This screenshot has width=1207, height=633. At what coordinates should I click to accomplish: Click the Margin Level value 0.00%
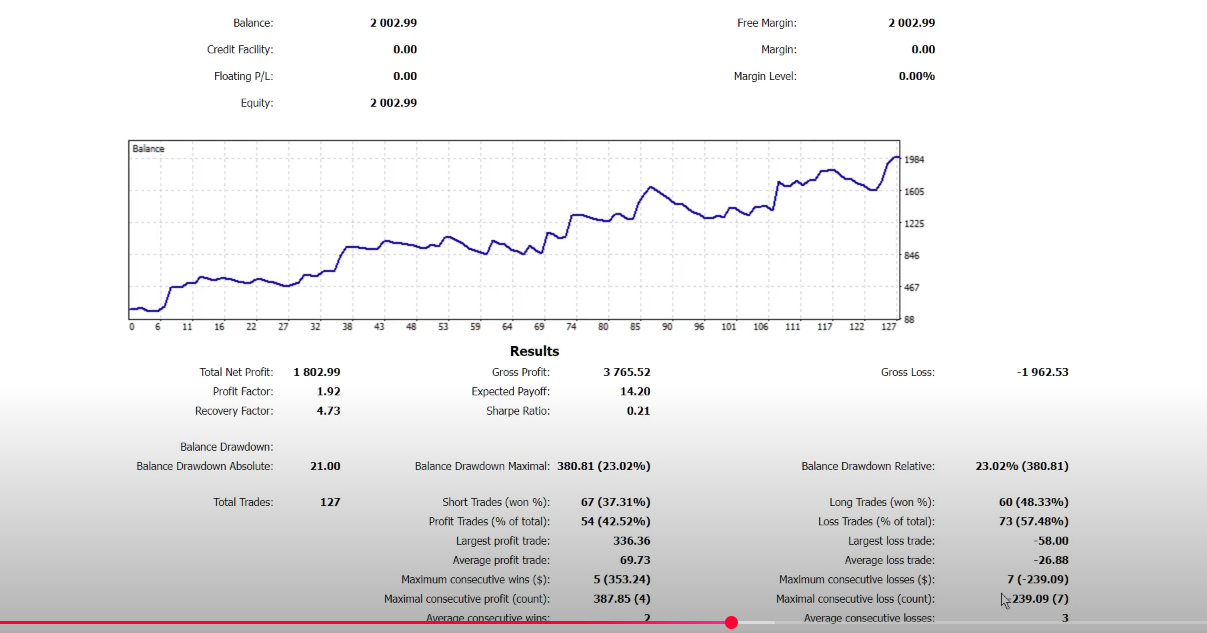(917, 76)
